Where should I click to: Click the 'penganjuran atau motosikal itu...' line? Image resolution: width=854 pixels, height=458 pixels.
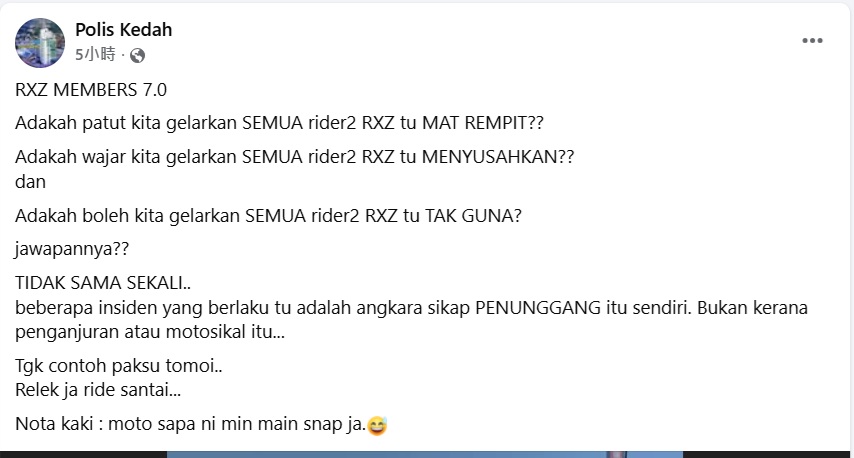[x=150, y=332]
